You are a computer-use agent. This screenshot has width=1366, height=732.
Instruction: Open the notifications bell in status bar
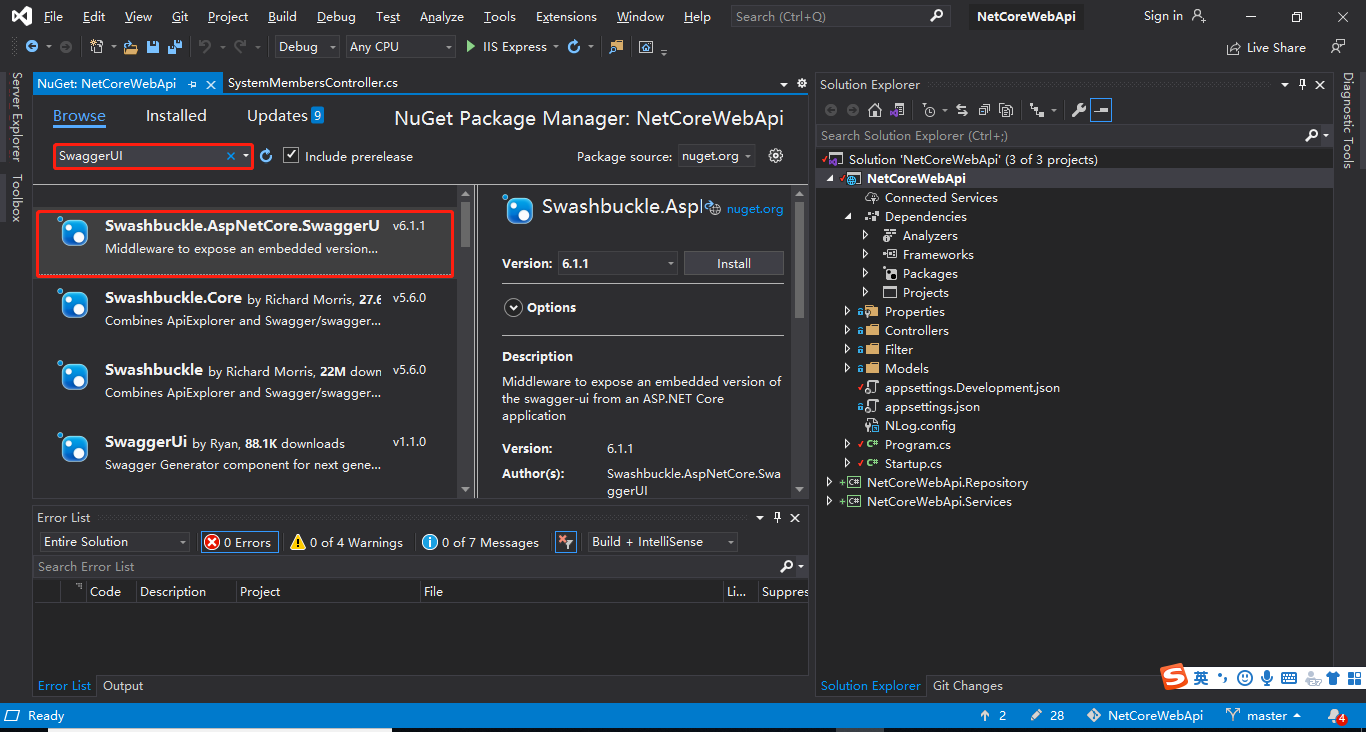(1336, 716)
